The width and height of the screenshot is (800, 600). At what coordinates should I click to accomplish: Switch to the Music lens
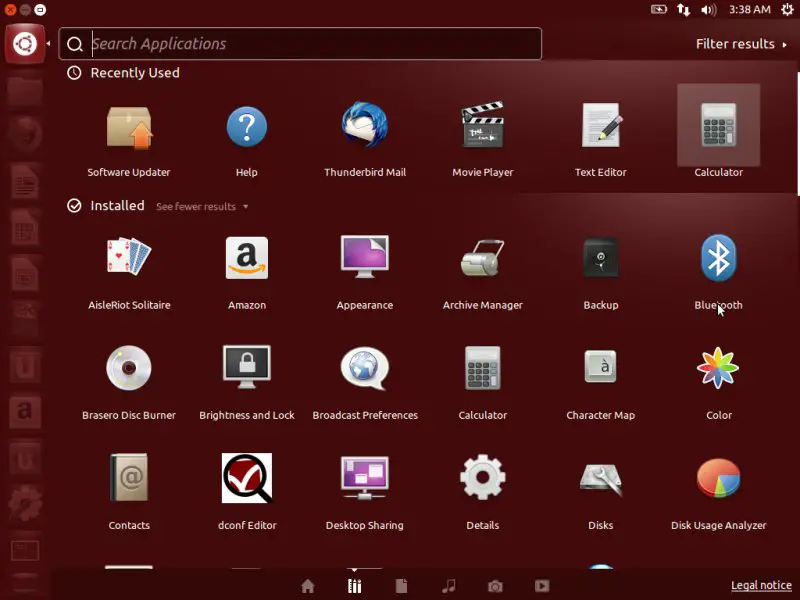click(448, 586)
